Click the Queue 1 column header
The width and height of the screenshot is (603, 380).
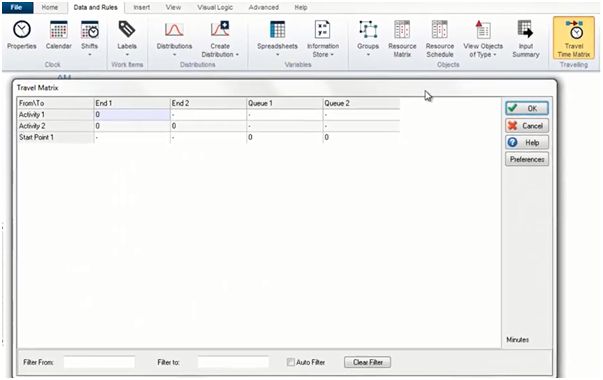[x=285, y=103]
